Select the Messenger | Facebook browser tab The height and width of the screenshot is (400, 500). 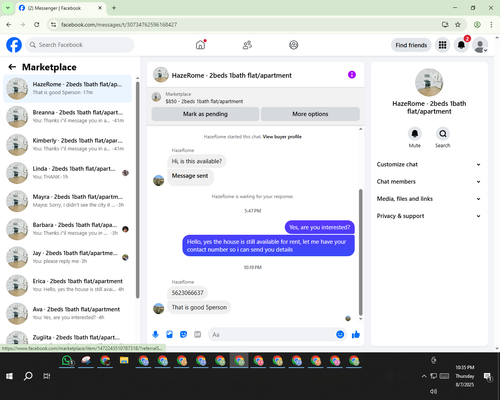pyautogui.click(x=61, y=8)
